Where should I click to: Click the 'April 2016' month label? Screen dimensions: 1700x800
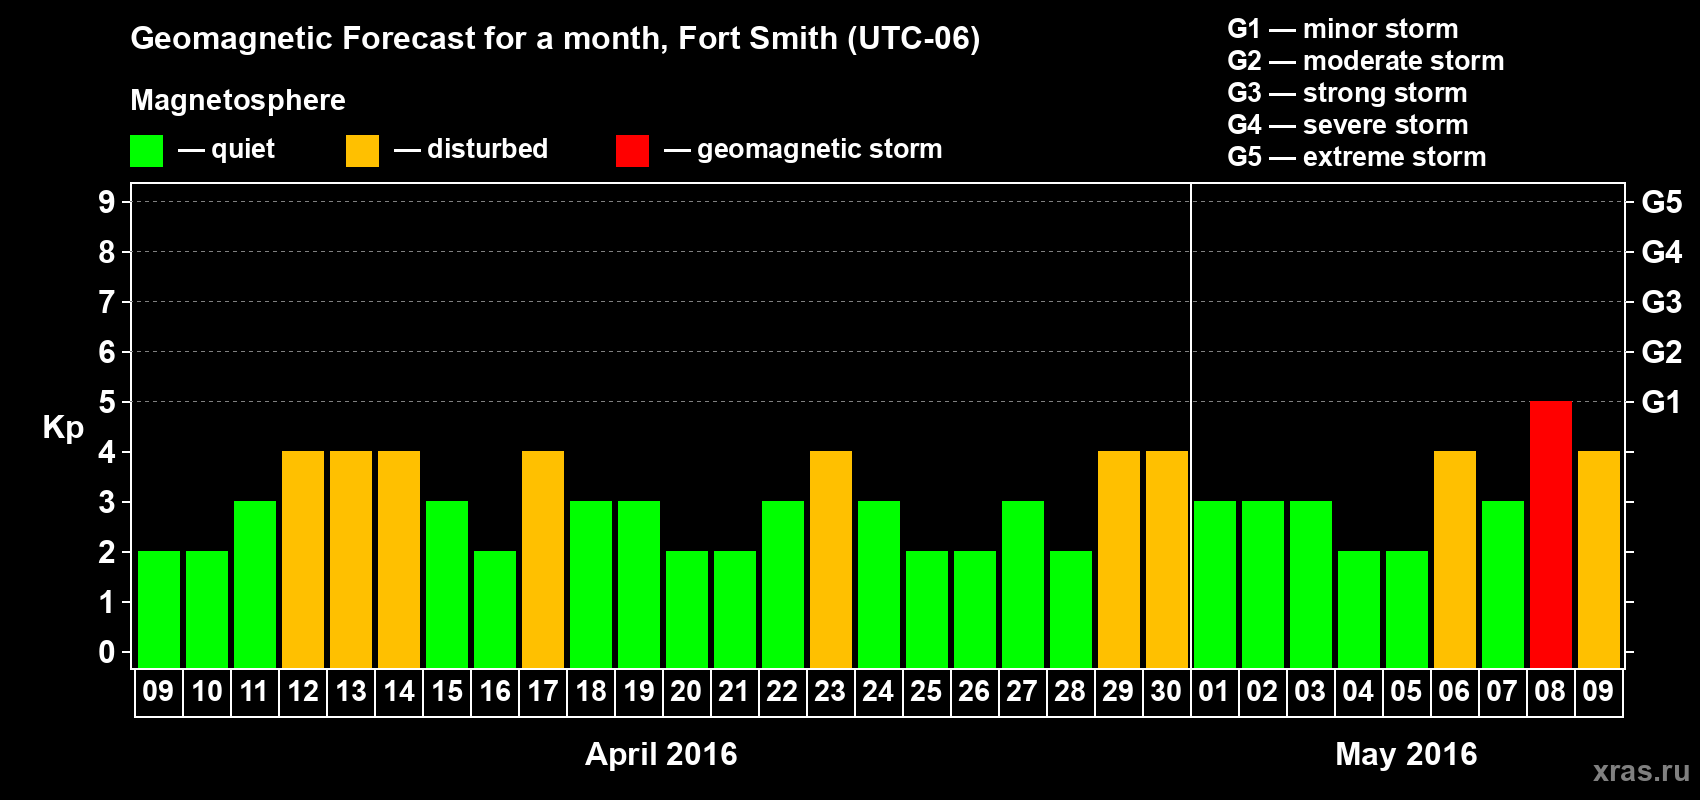click(661, 754)
